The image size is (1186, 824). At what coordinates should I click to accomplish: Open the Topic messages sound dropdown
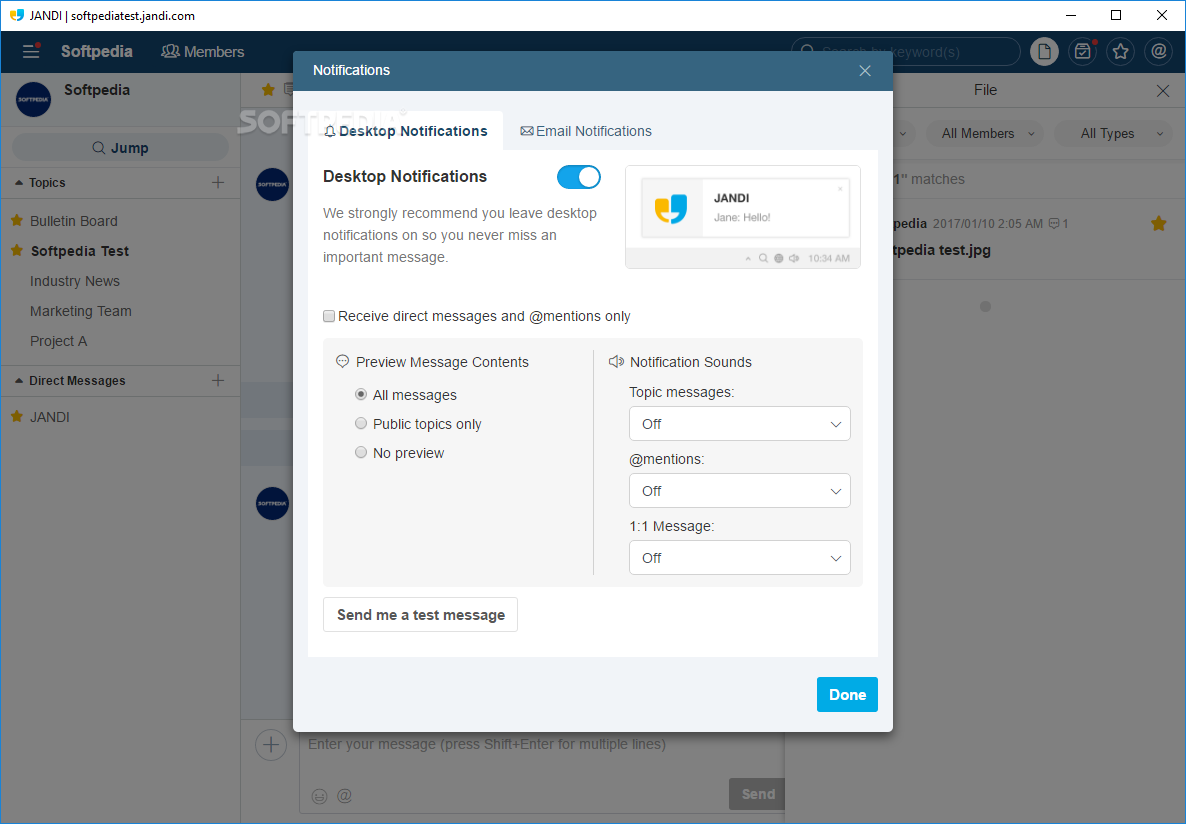(739, 424)
